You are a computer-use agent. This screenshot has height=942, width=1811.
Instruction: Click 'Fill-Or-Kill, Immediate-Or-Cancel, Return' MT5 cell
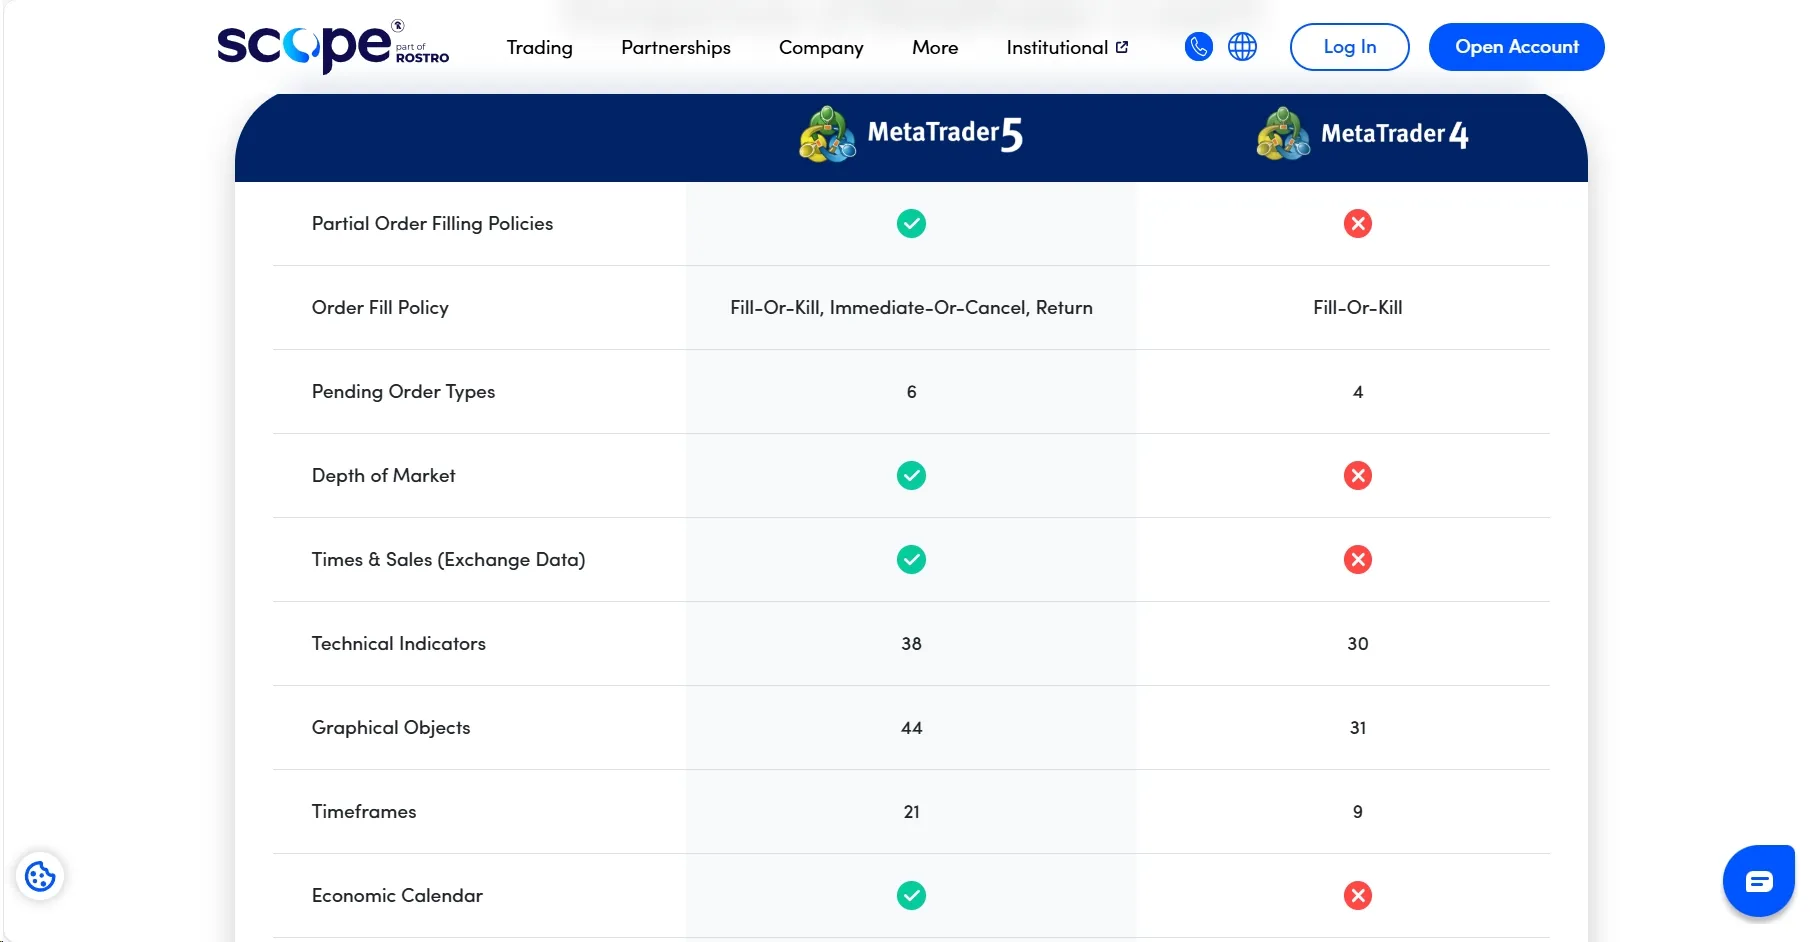point(911,308)
